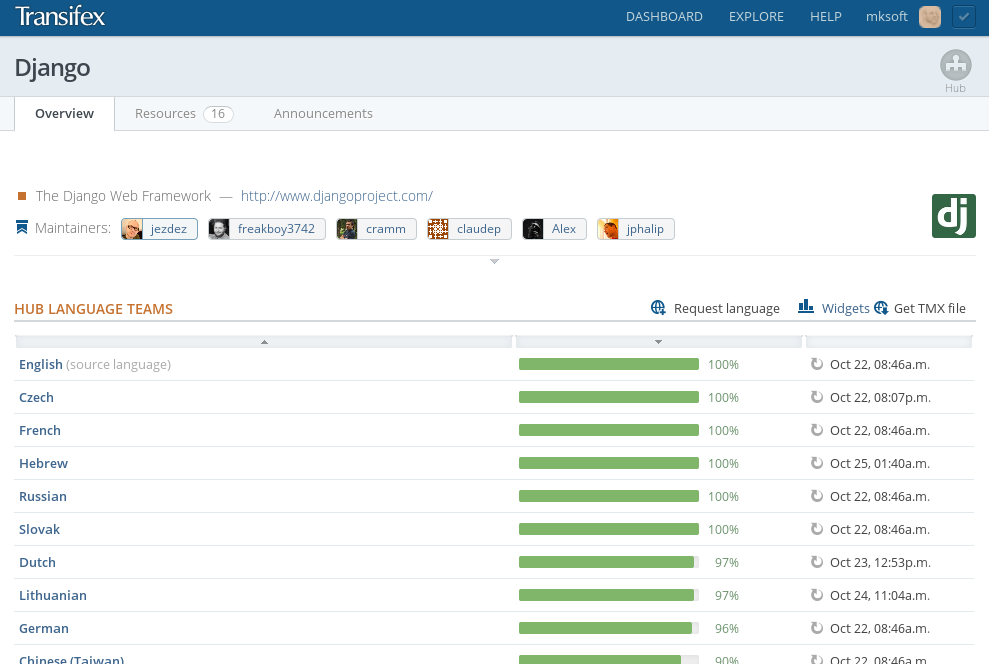The width and height of the screenshot is (989, 664).
Task: Click the claudep maintainer name
Action: tap(479, 229)
